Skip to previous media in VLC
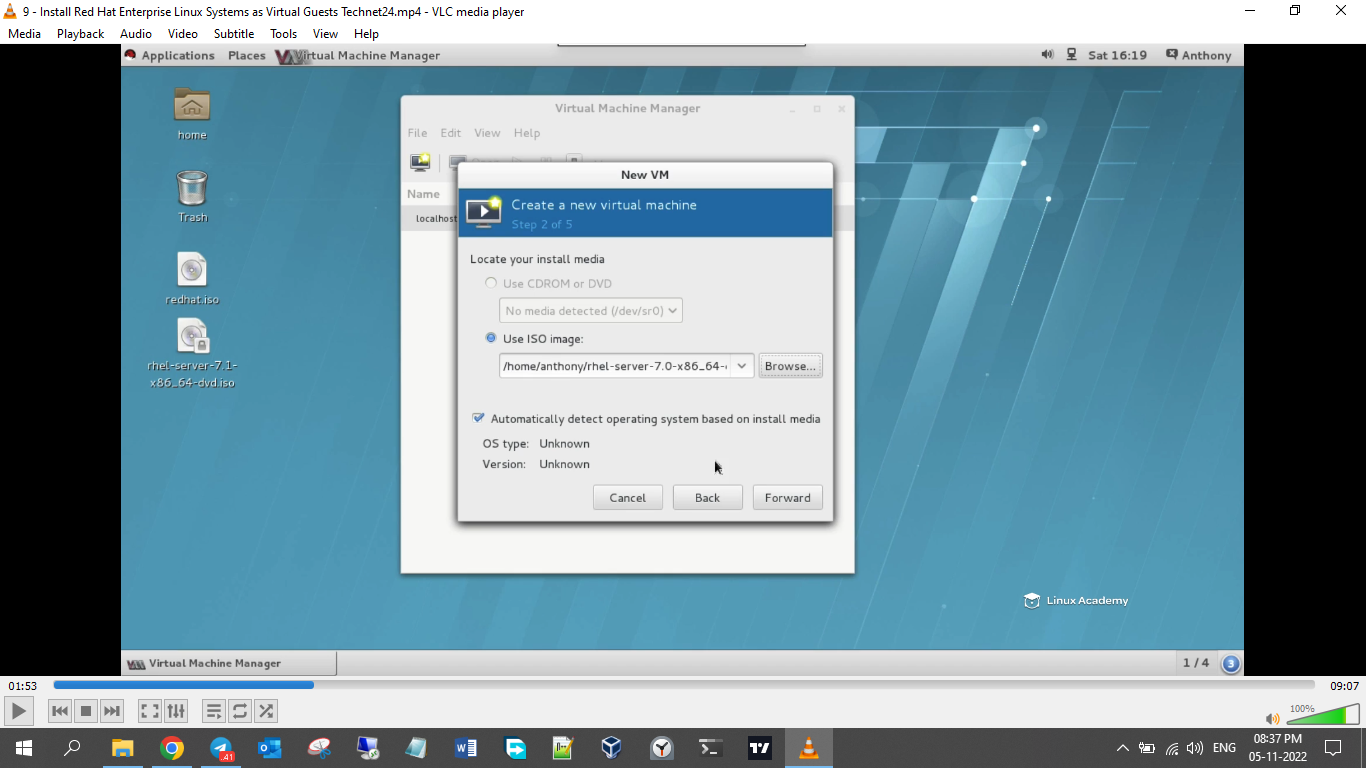Screen dimensions: 1366x768 pyautogui.click(x=60, y=711)
